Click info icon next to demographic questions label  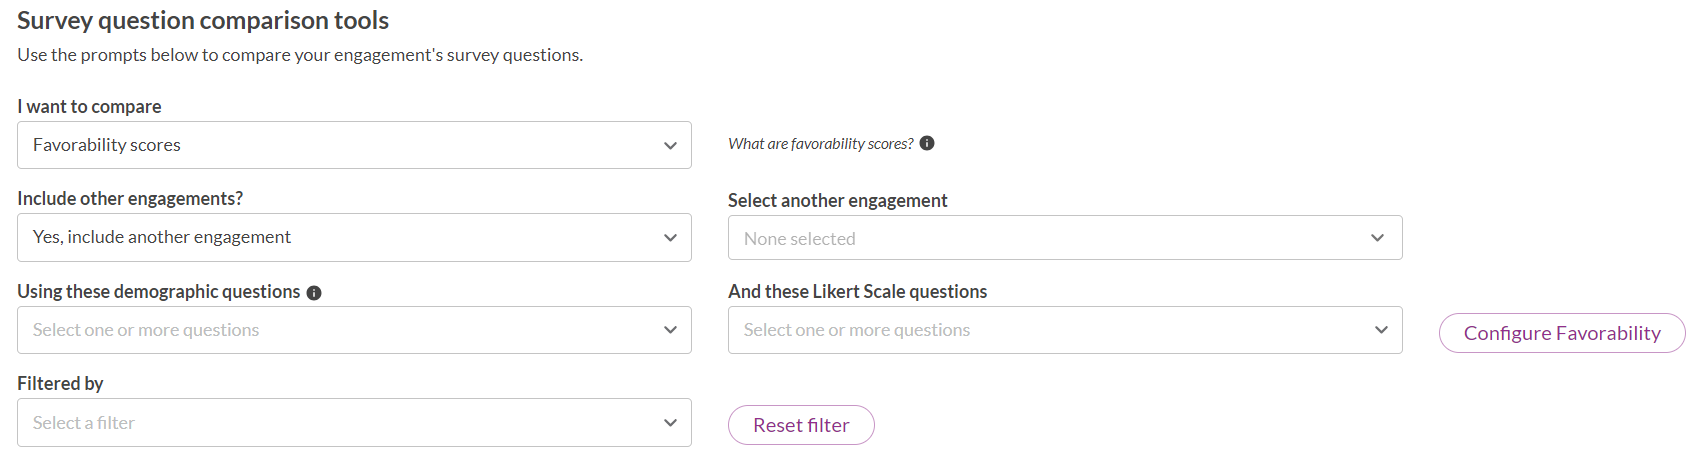point(314,293)
